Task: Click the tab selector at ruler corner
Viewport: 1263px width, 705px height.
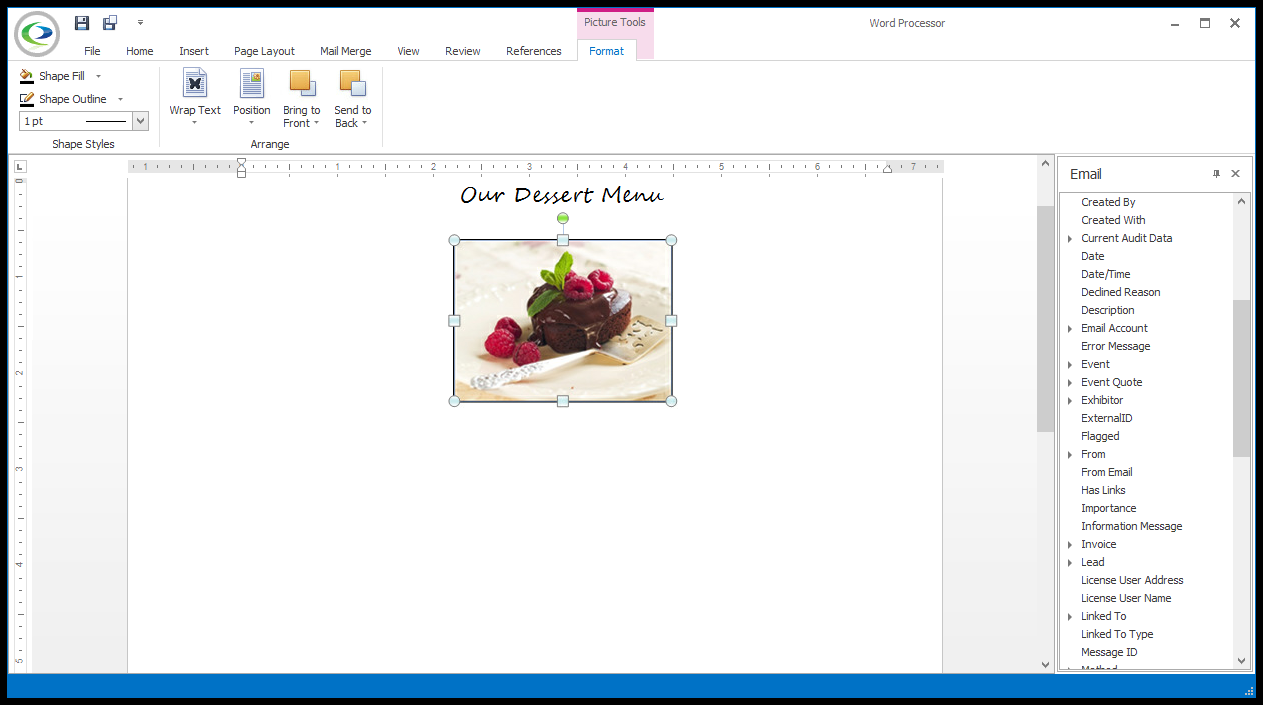Action: click(x=20, y=166)
